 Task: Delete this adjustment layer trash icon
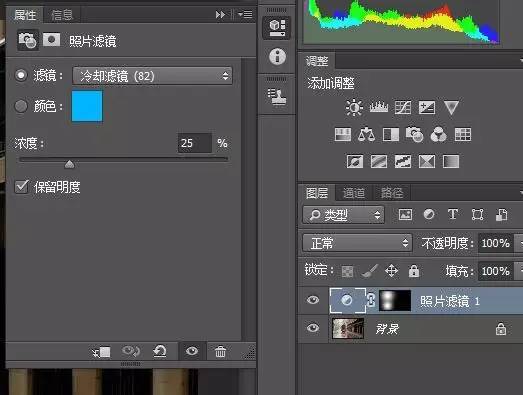click(x=220, y=352)
